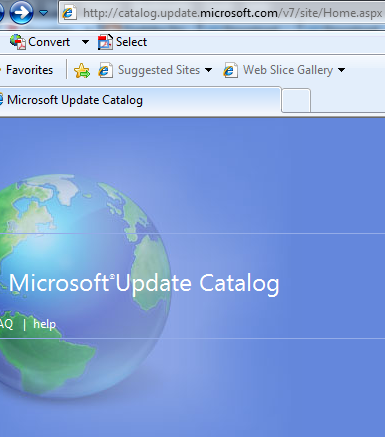Click the address bar URL field
This screenshot has height=437, width=385.
tap(222, 13)
